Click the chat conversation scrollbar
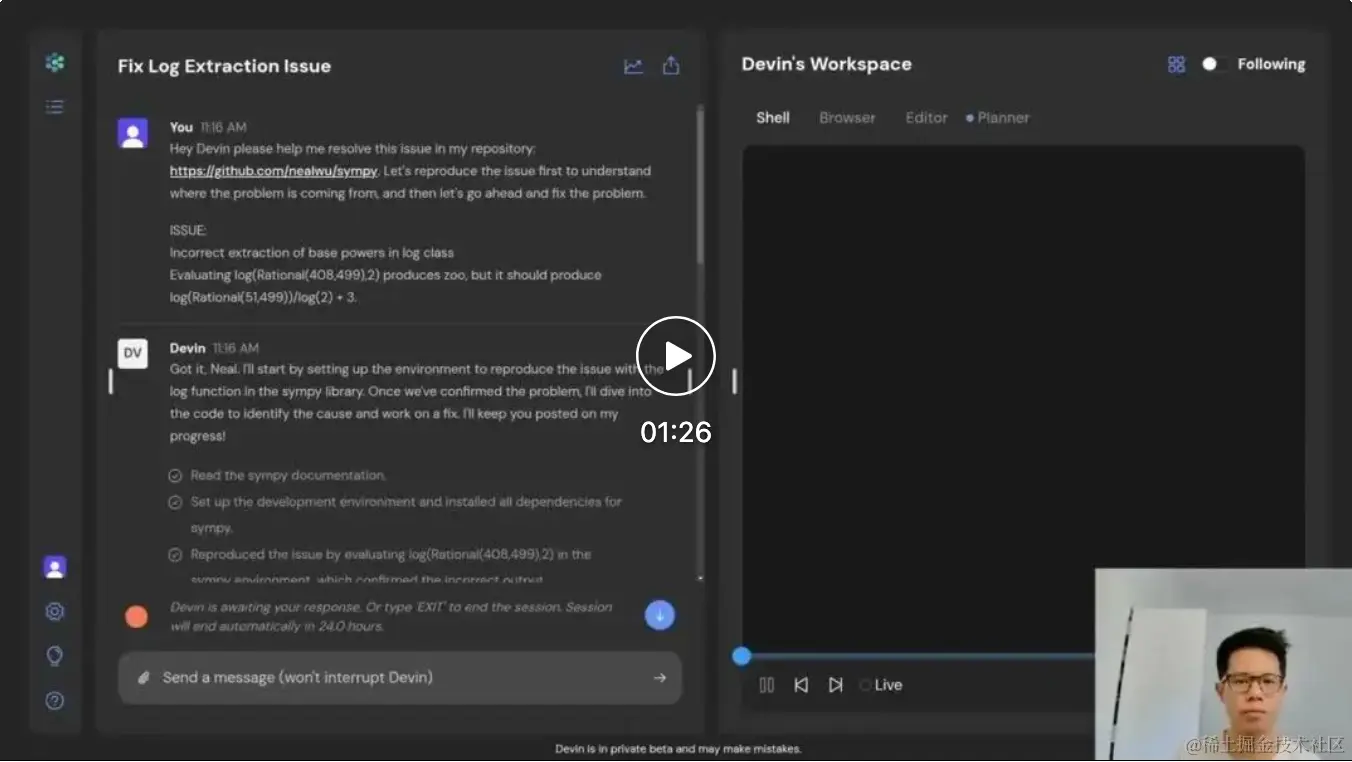The image size is (1352, 762). [x=700, y=186]
